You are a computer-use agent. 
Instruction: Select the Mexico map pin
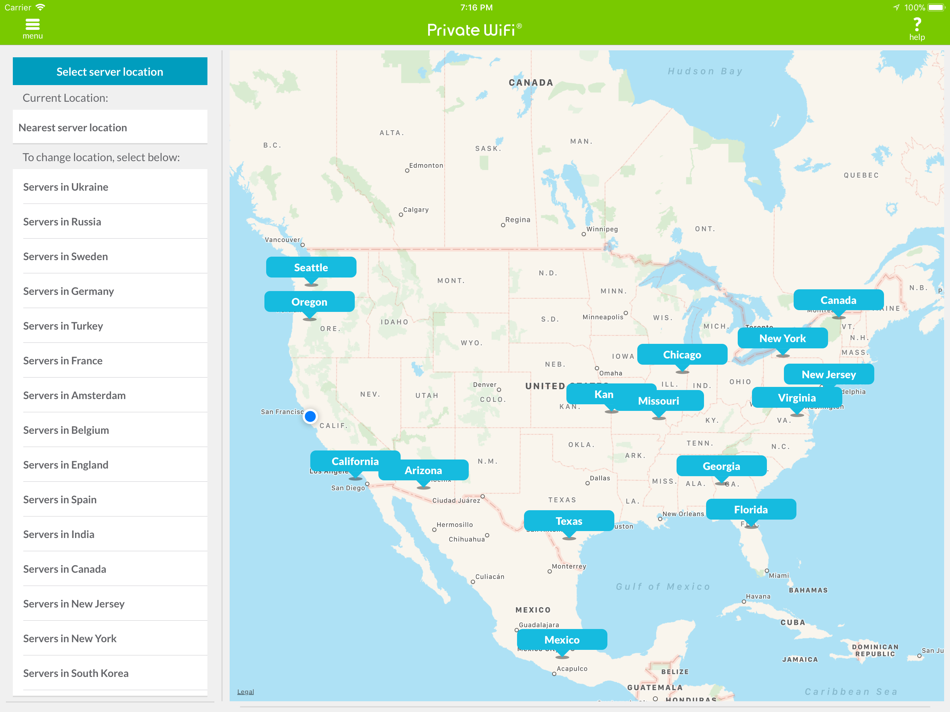pyautogui.click(x=562, y=640)
